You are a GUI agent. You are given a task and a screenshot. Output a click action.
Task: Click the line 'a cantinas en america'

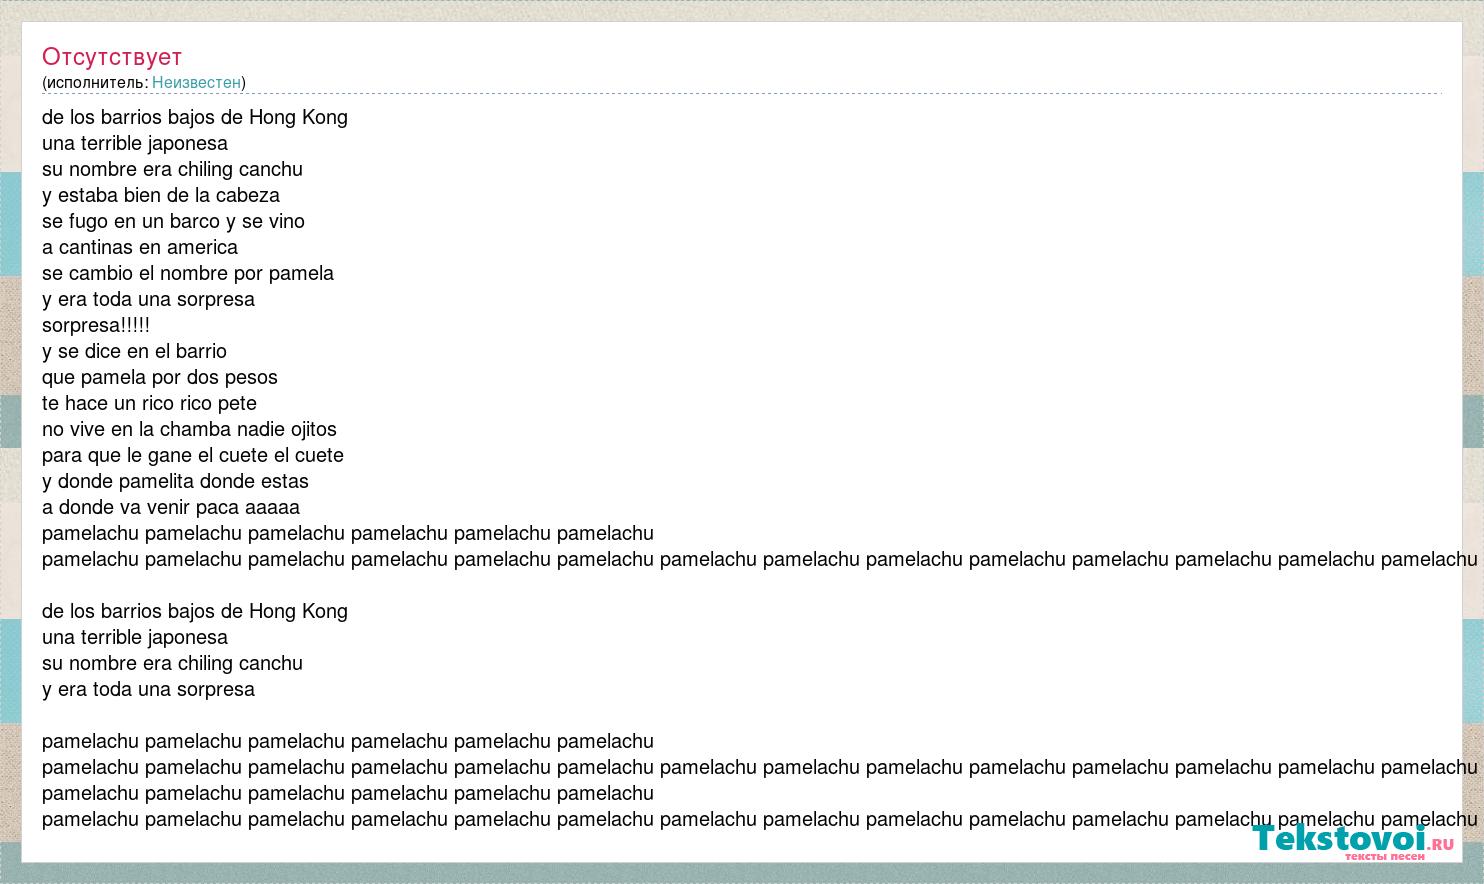140,247
